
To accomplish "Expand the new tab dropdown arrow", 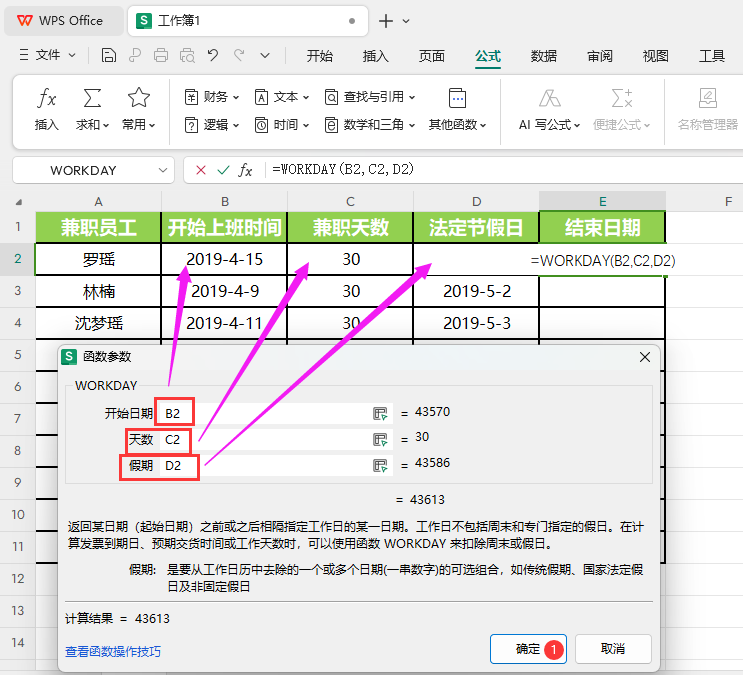I will (x=406, y=21).
